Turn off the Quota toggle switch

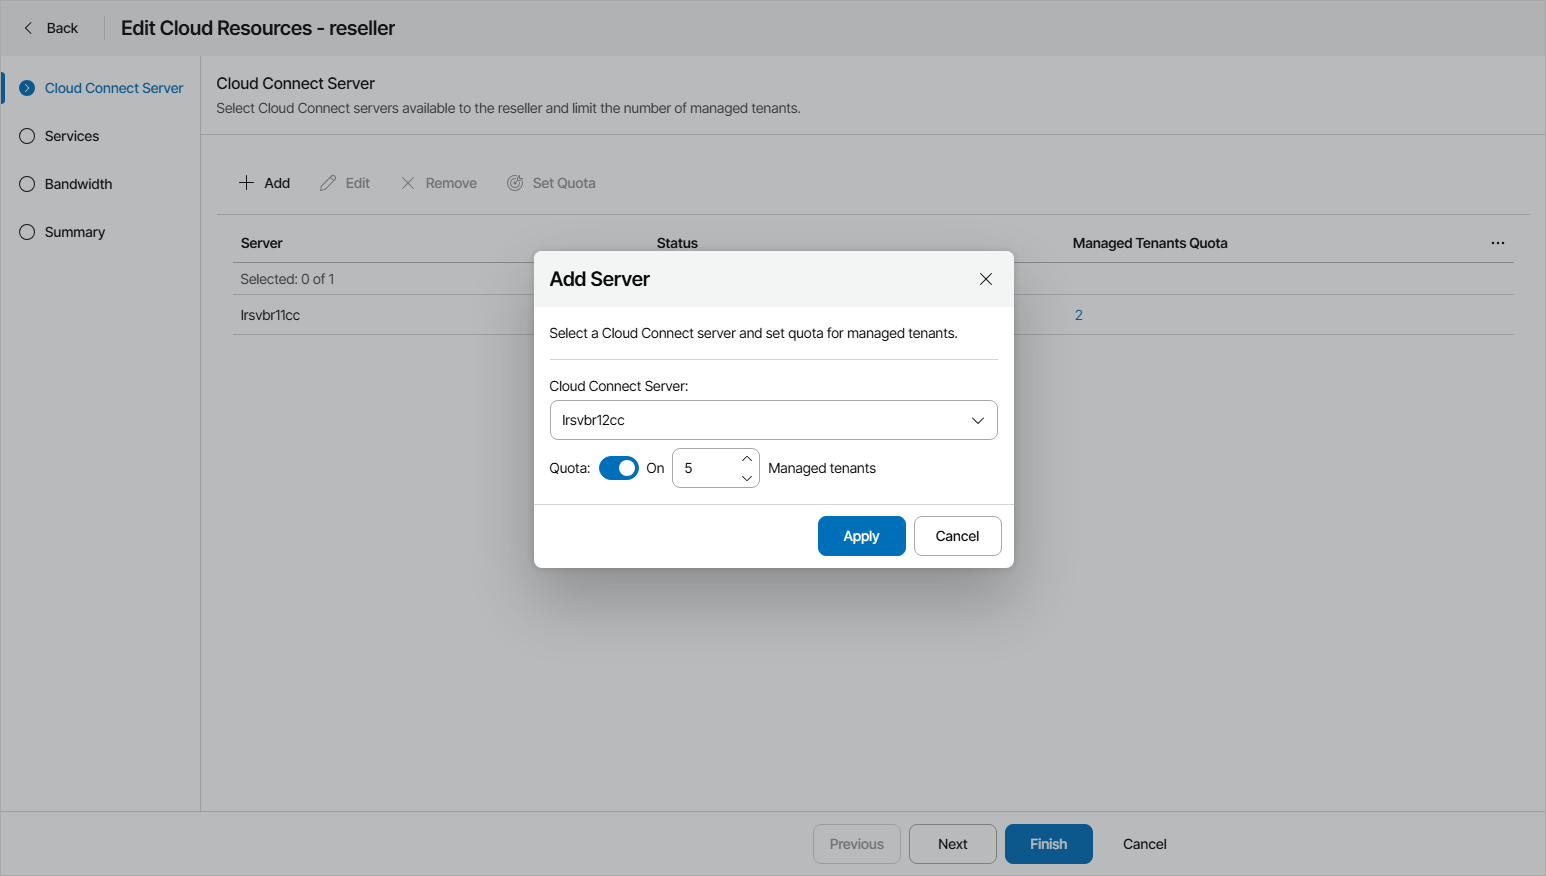click(619, 468)
